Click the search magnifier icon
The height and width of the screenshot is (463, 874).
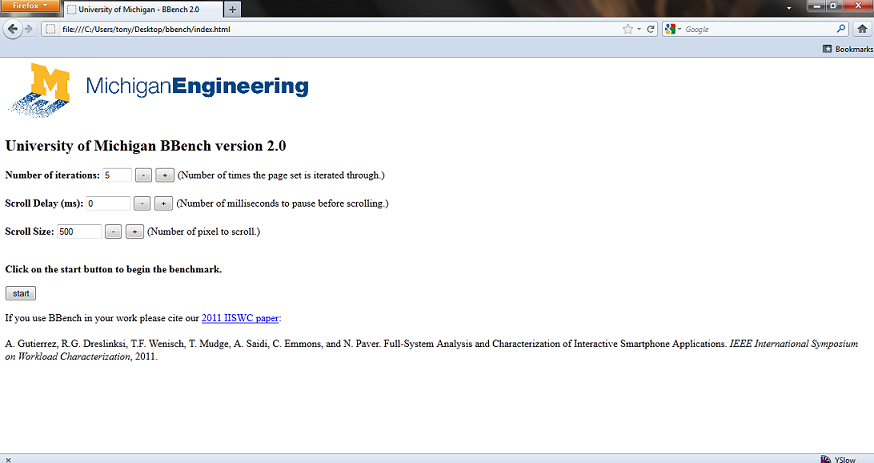tap(841, 29)
